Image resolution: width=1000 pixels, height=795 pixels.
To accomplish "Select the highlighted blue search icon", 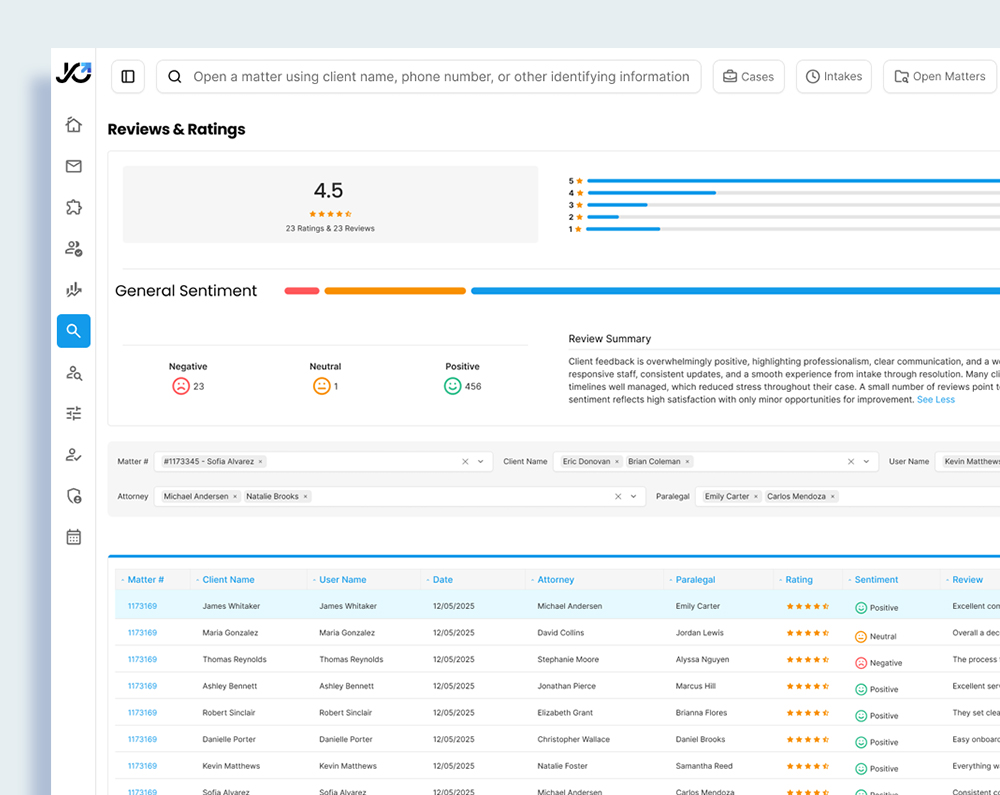I will point(73,331).
